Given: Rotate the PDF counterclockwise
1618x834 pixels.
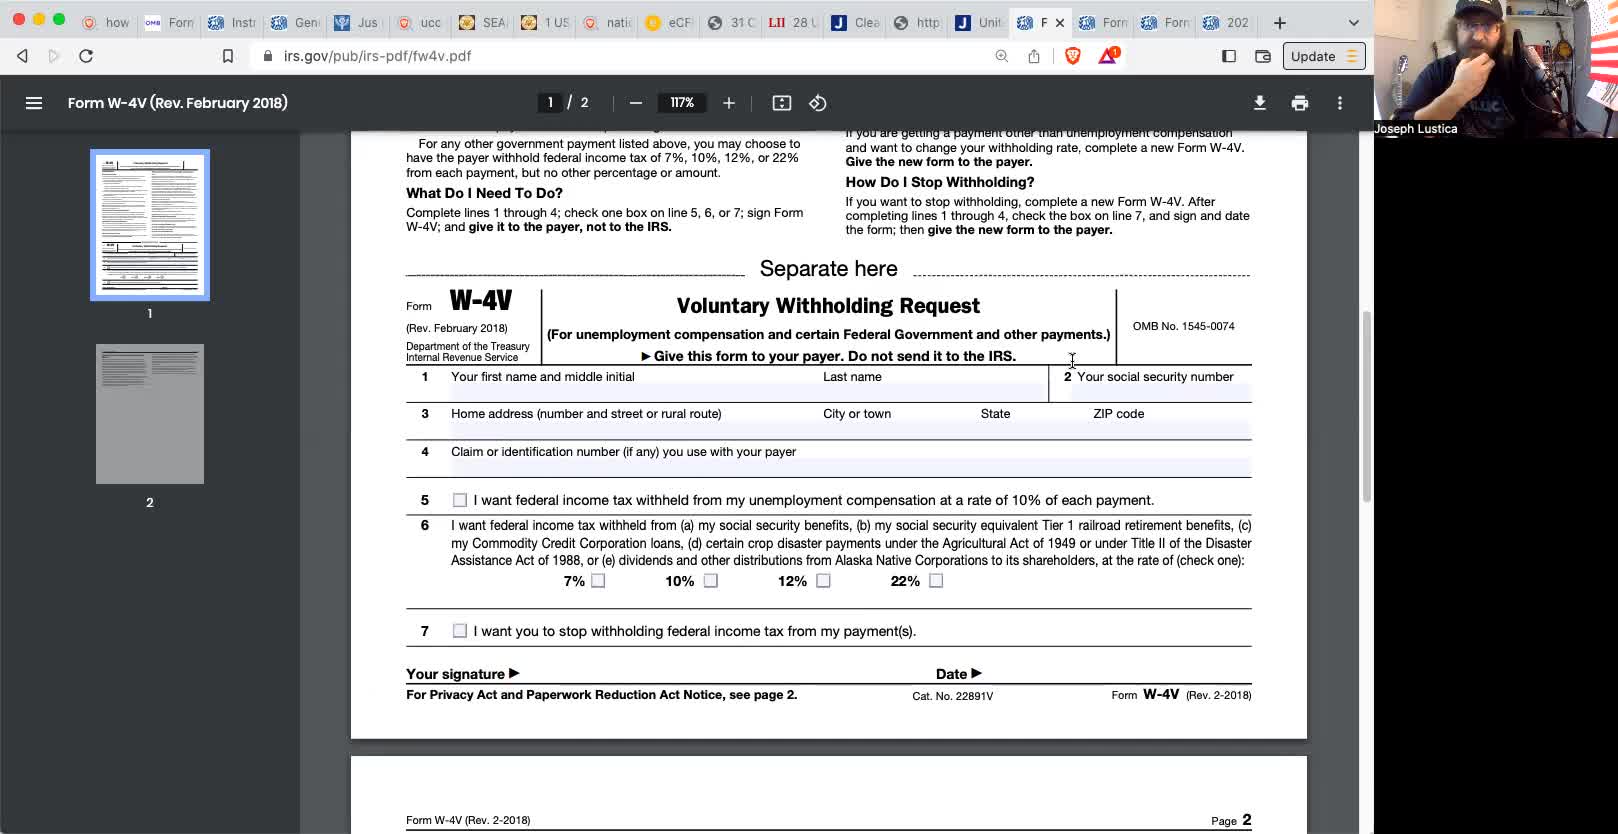Looking at the screenshot, I should coord(818,103).
